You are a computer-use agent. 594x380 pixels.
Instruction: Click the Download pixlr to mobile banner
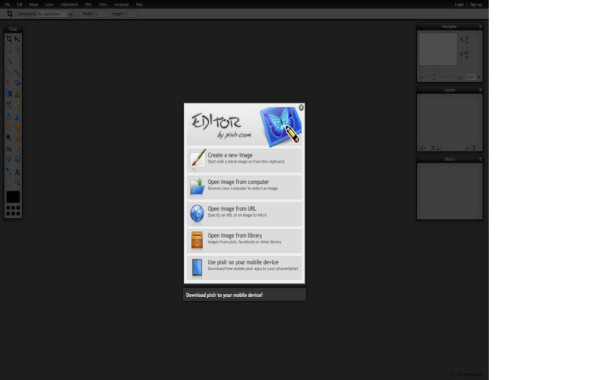pos(245,295)
